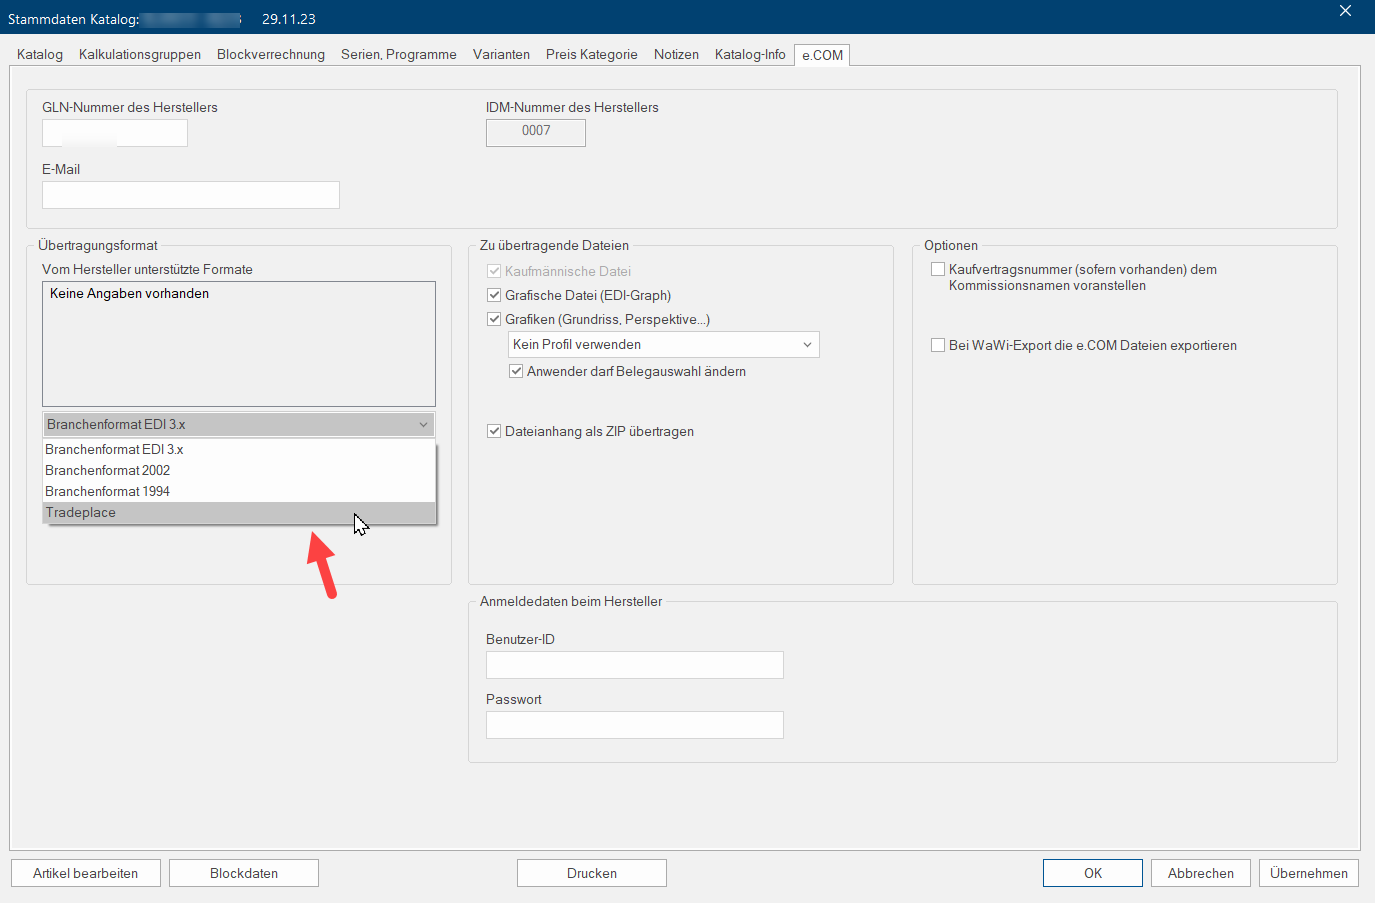Toggle Anwender darf Belegauswahl ändern
The width and height of the screenshot is (1375, 903).
(x=516, y=371)
